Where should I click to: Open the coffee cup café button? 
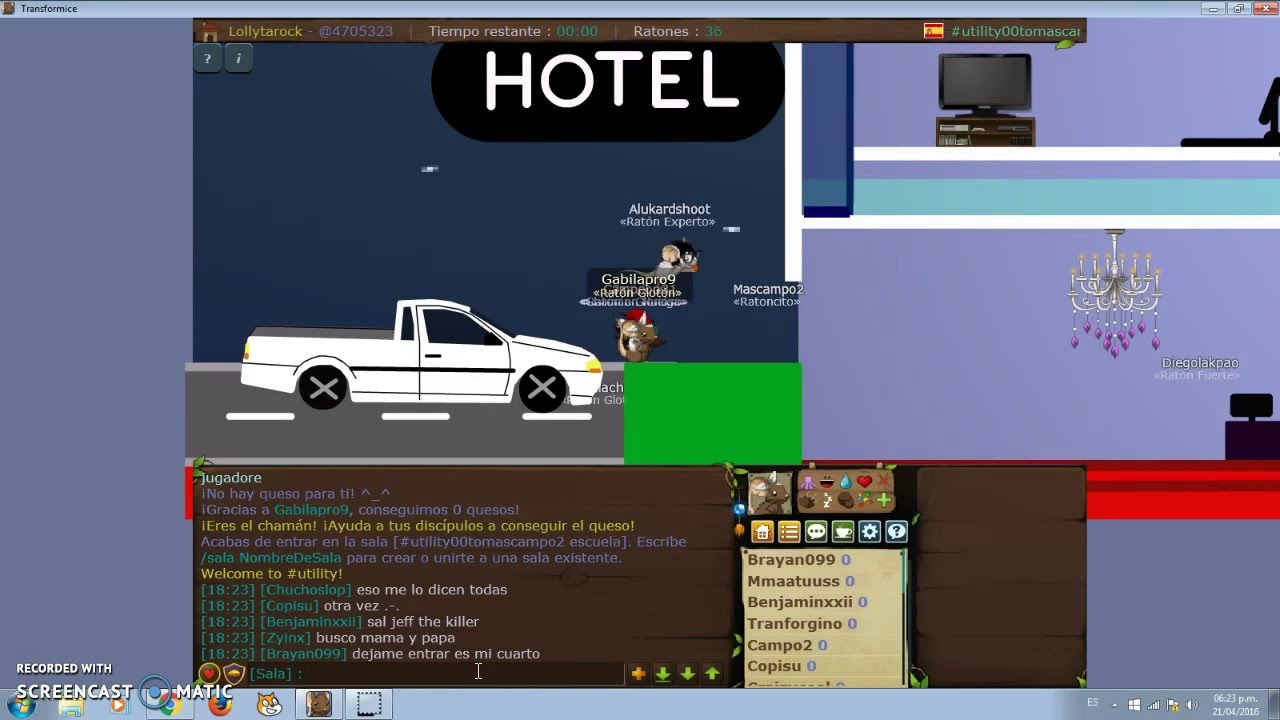(x=843, y=531)
